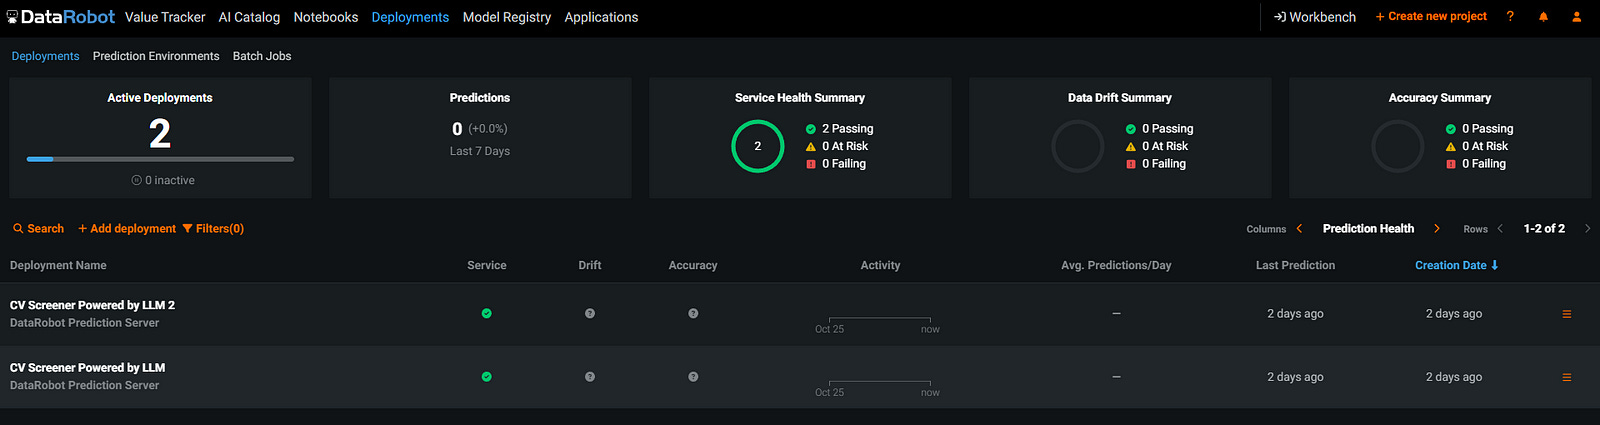Go to previous columns set with left chevron

(x=1299, y=229)
